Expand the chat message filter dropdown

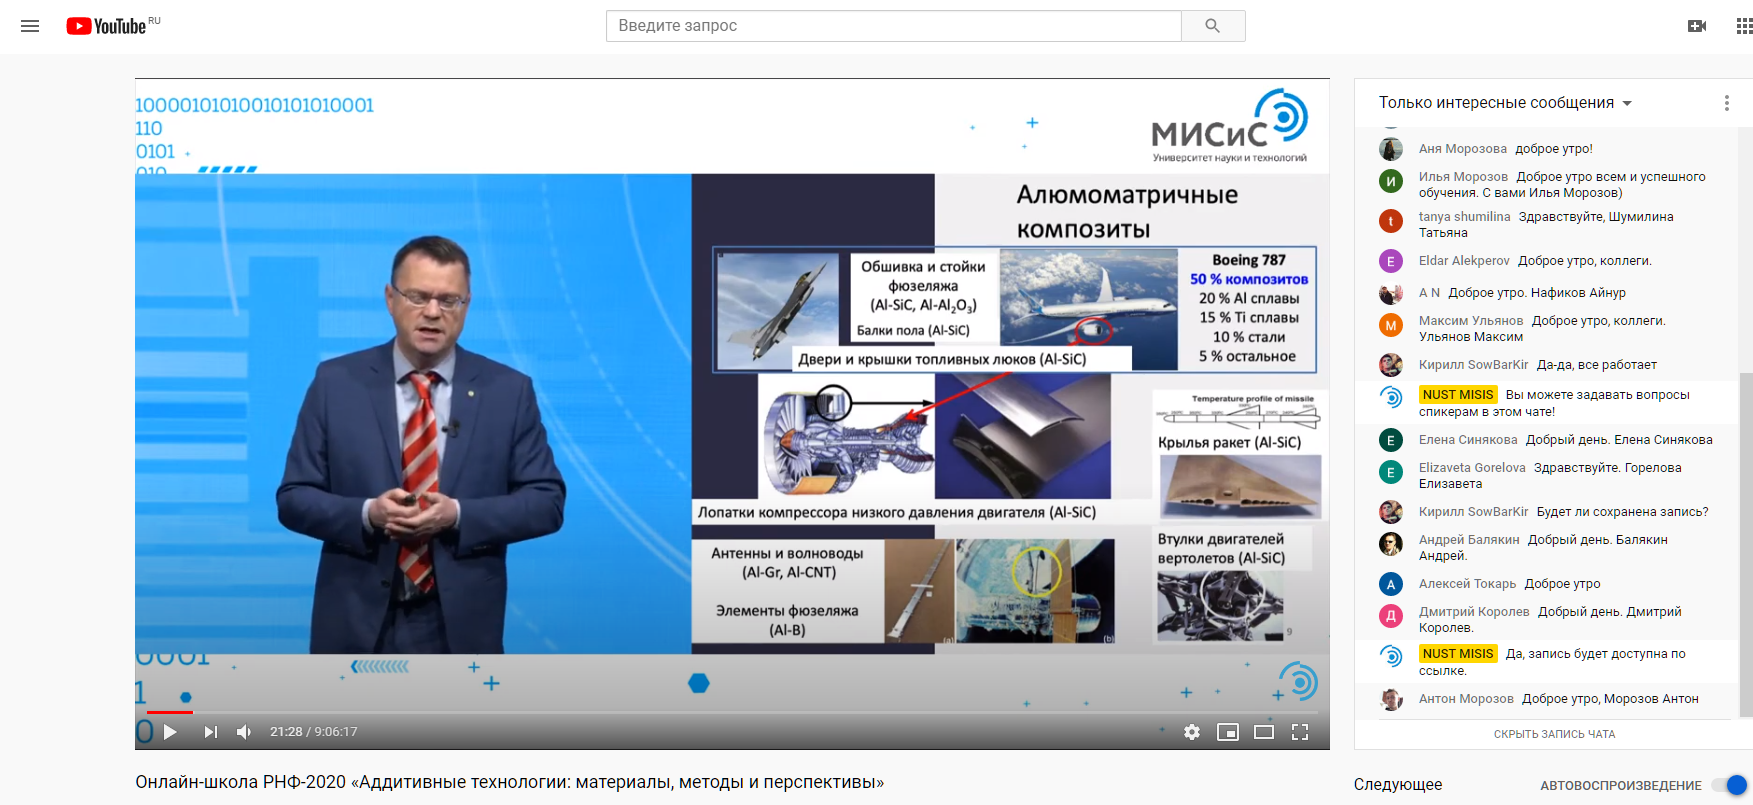1505,103
